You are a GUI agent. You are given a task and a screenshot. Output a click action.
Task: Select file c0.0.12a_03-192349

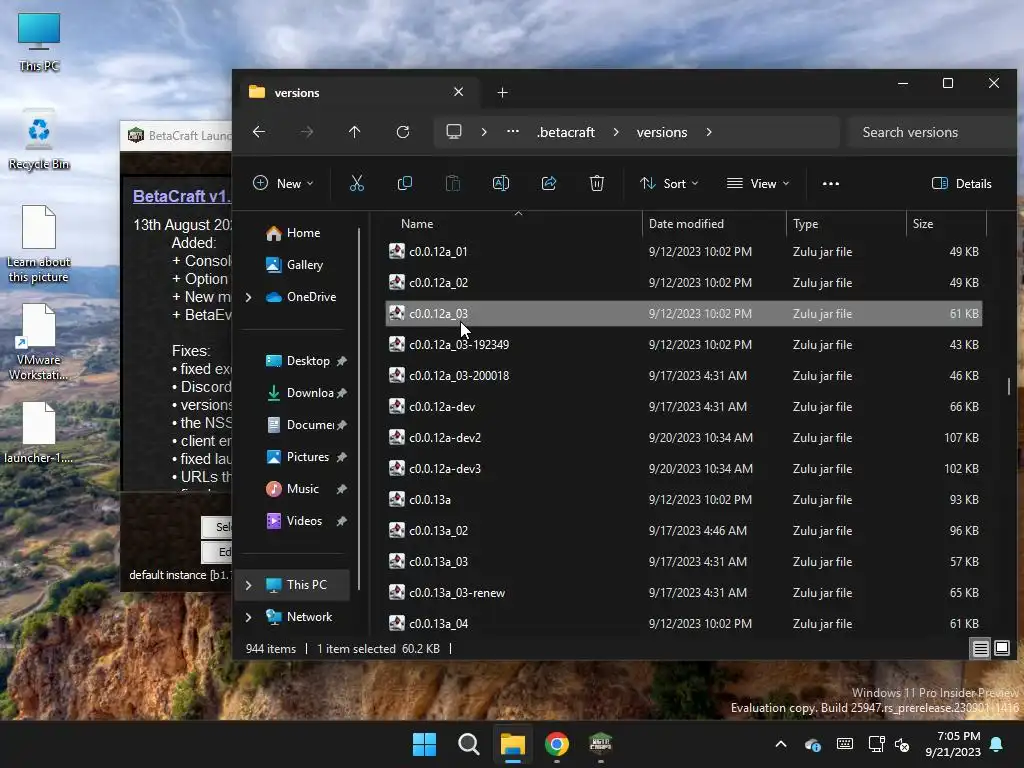pyautogui.click(x=684, y=344)
